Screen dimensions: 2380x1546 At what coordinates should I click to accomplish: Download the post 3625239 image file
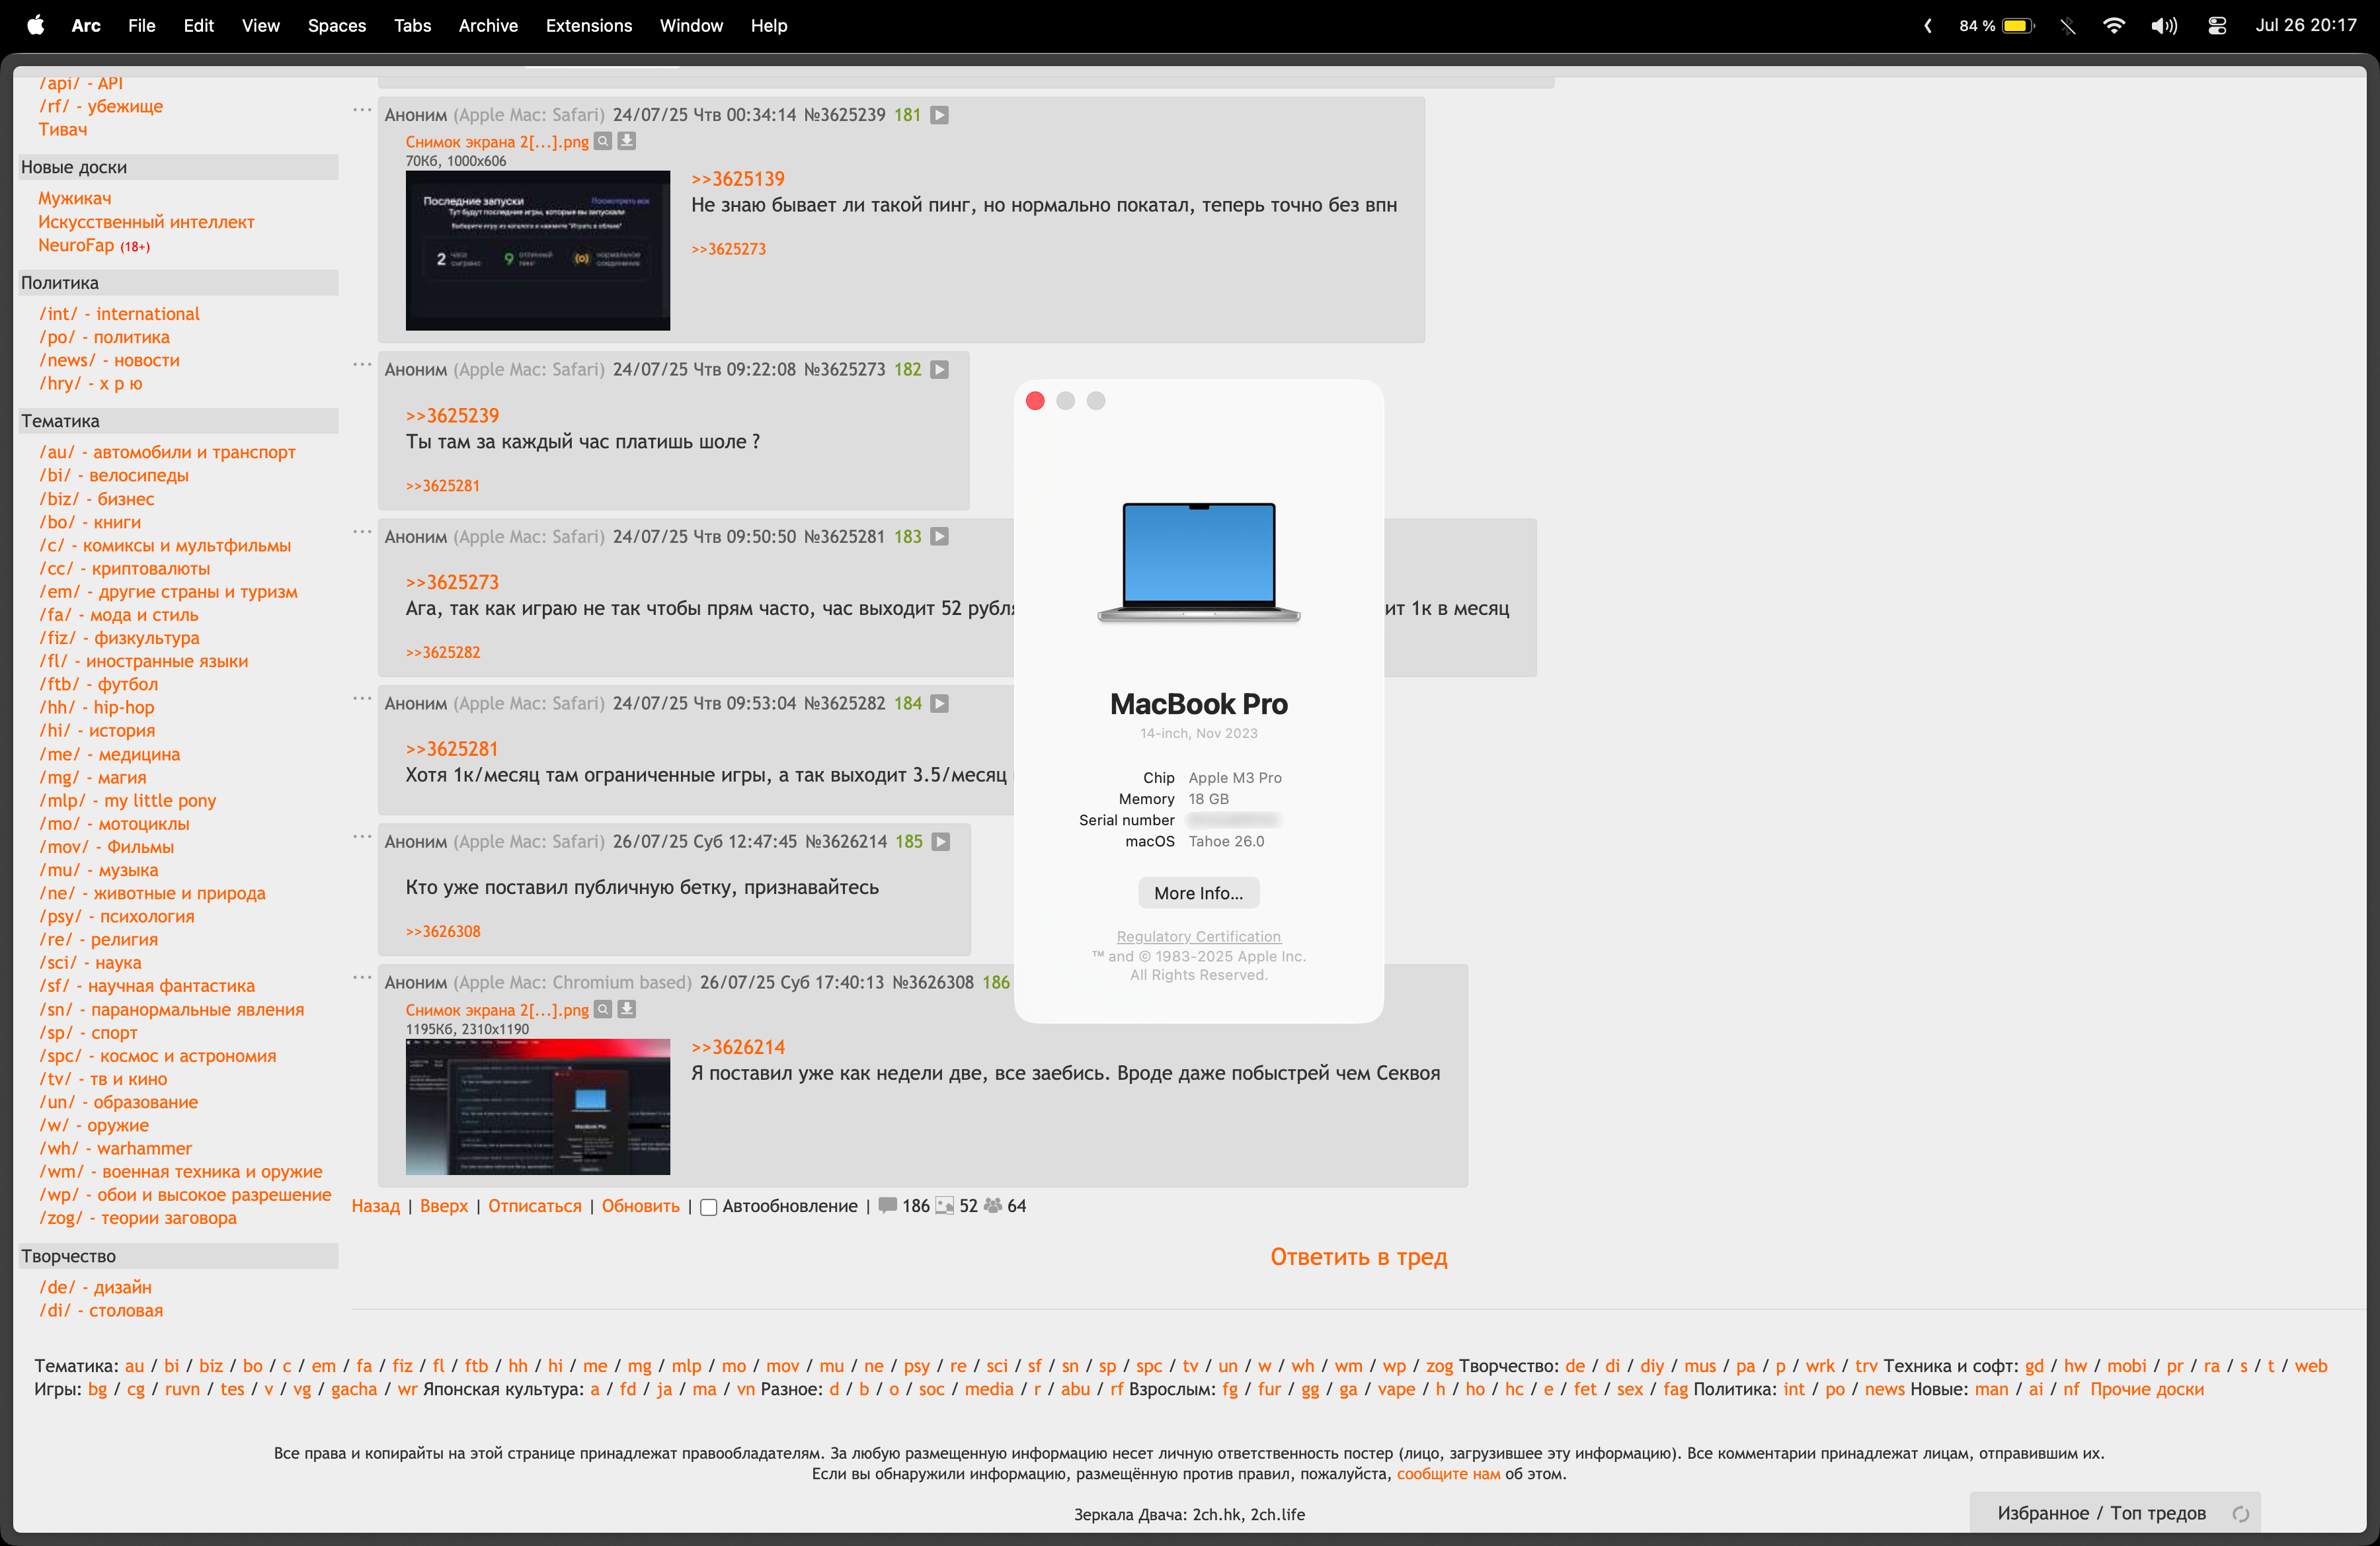[x=627, y=141]
